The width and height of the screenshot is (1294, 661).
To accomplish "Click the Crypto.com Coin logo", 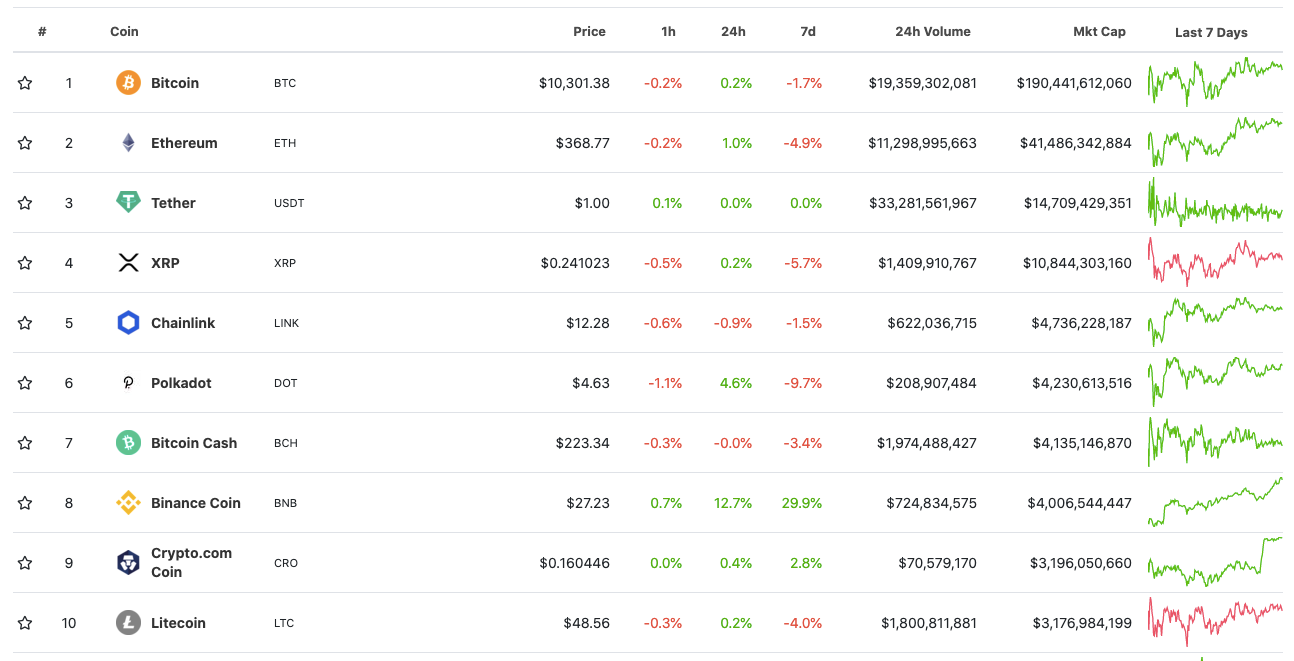I will click(128, 563).
